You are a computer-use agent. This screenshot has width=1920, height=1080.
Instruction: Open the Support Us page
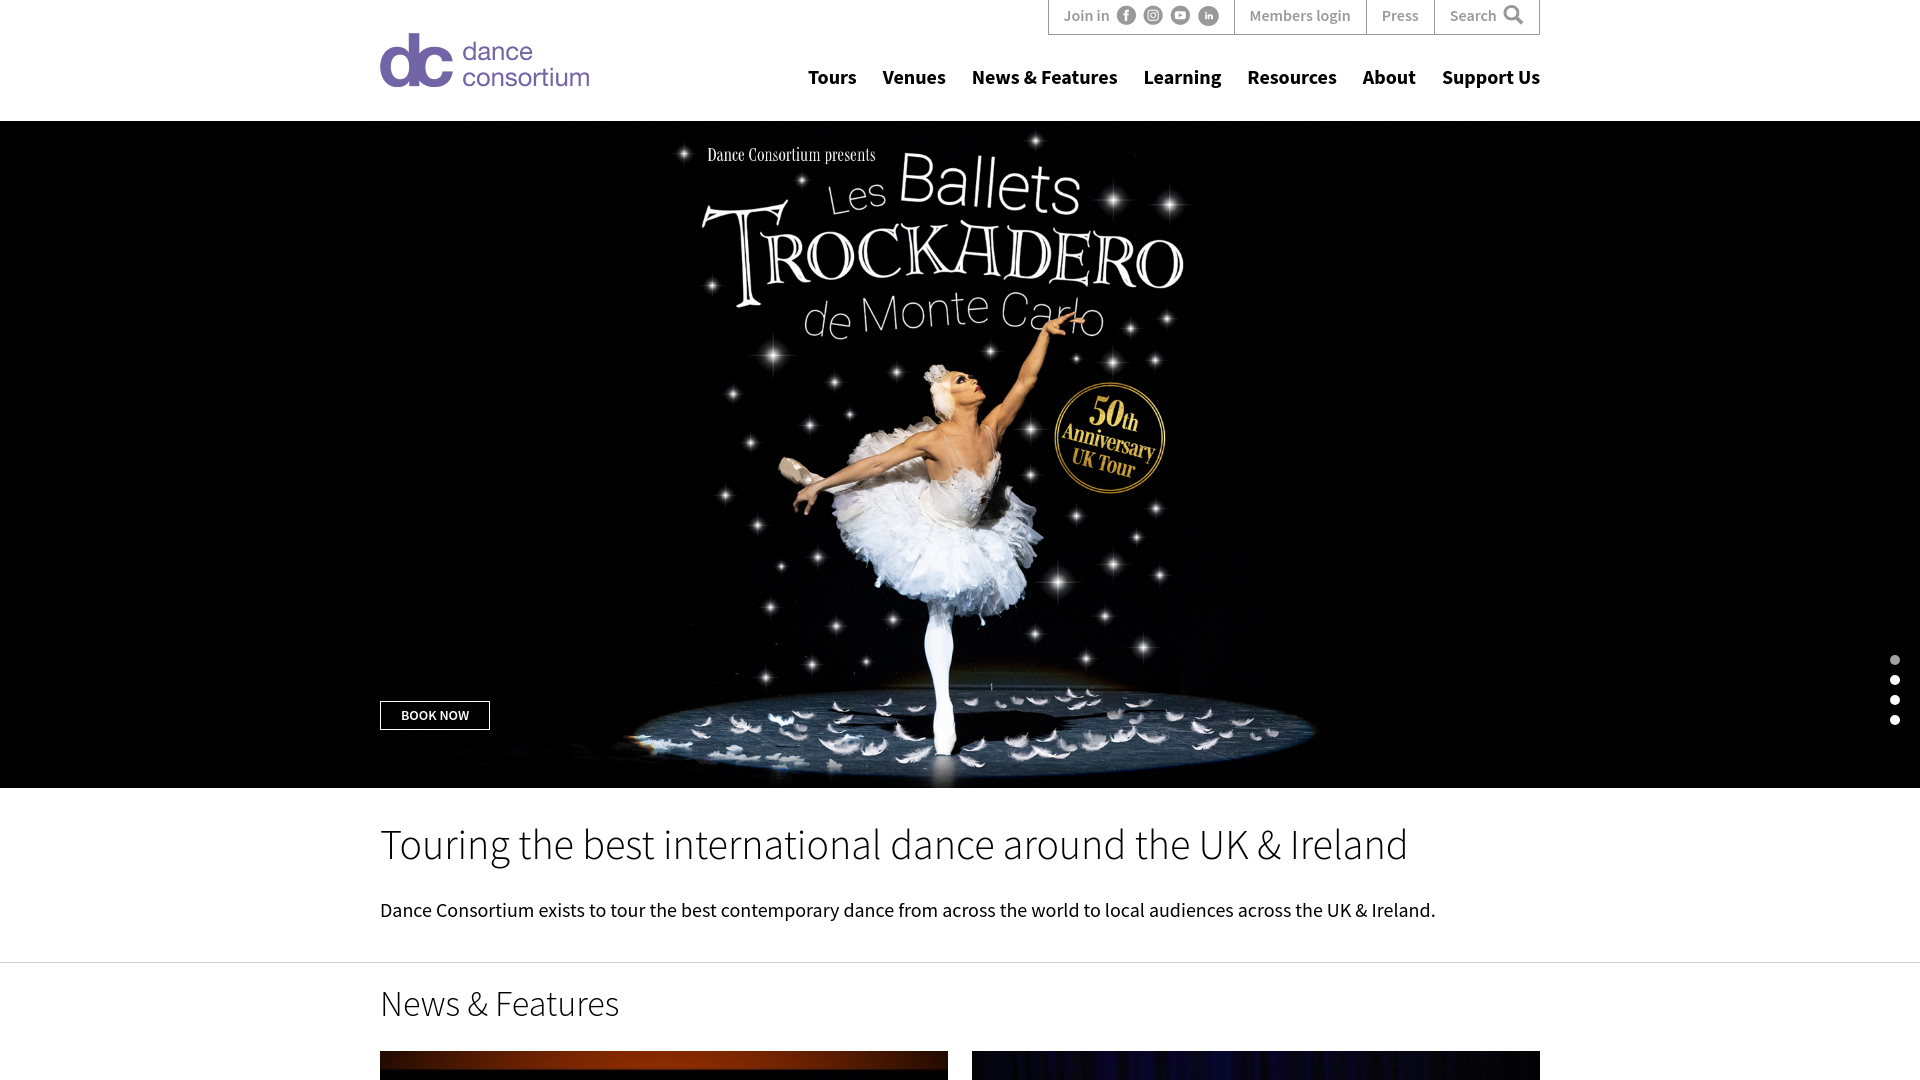(x=1490, y=77)
